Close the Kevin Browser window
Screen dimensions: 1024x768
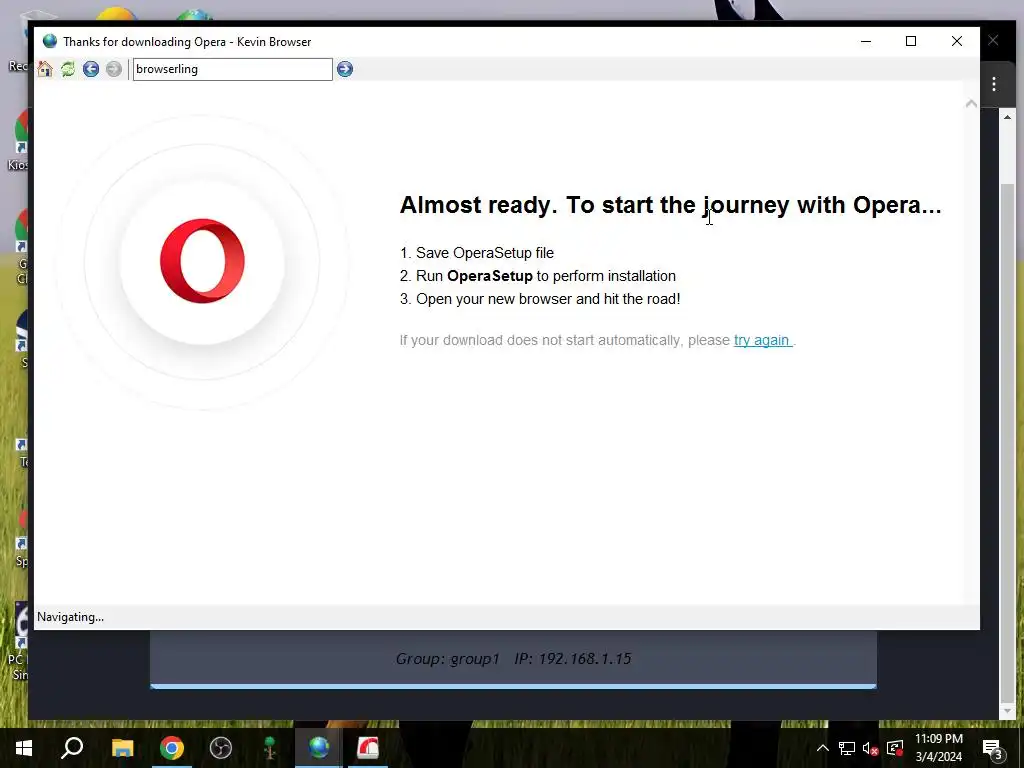tap(957, 41)
